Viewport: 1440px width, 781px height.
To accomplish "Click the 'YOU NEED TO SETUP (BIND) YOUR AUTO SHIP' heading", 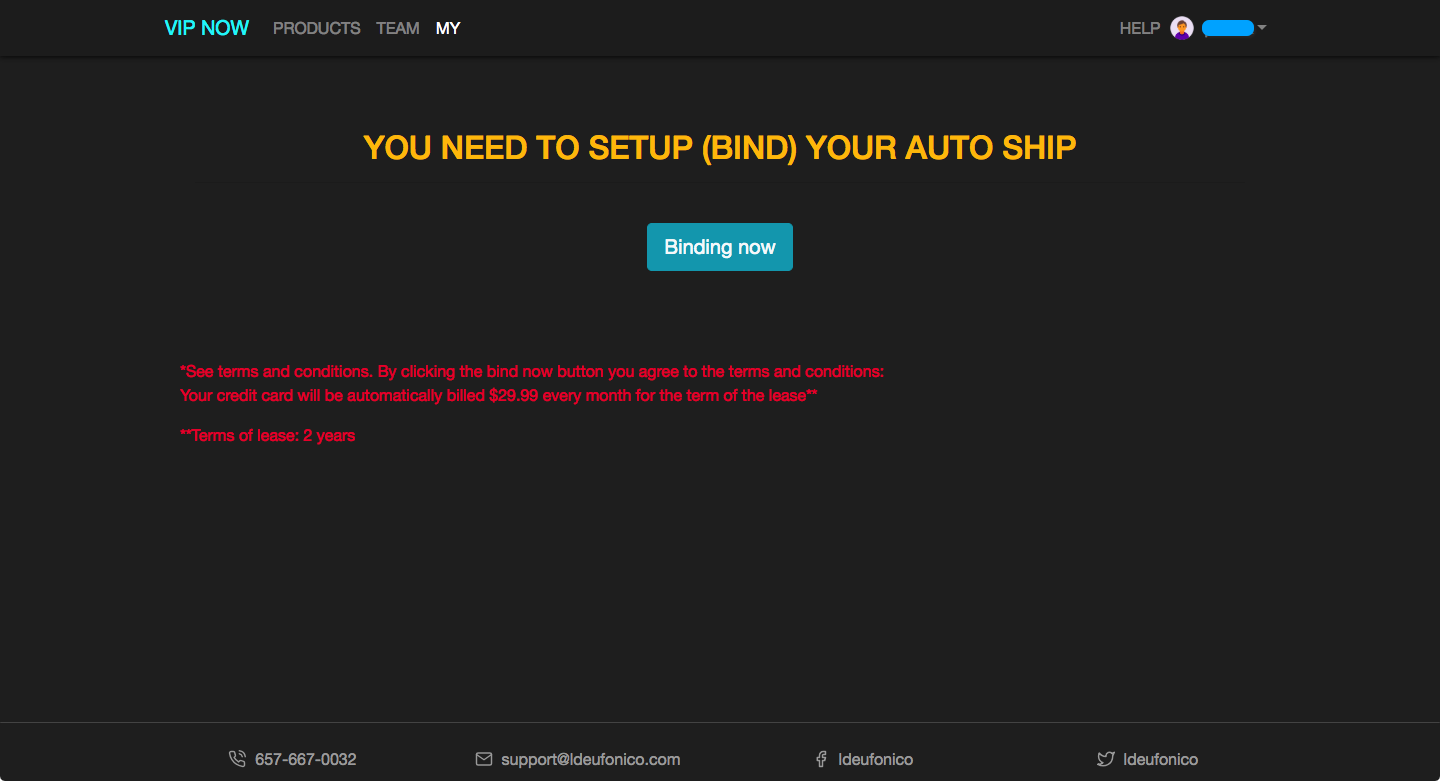I will 720,148.
